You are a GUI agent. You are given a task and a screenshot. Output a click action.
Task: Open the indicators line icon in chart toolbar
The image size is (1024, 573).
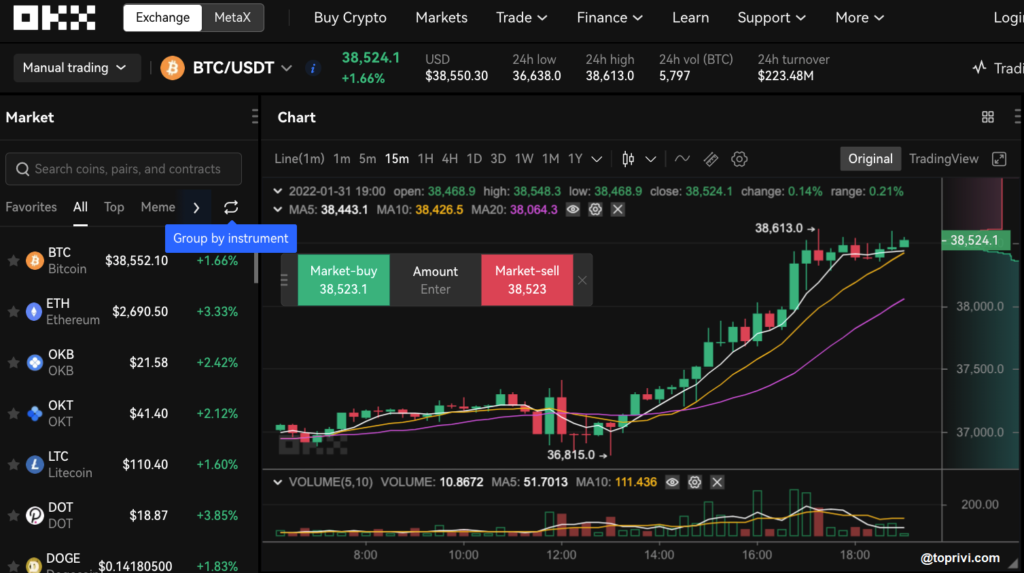(x=682, y=159)
